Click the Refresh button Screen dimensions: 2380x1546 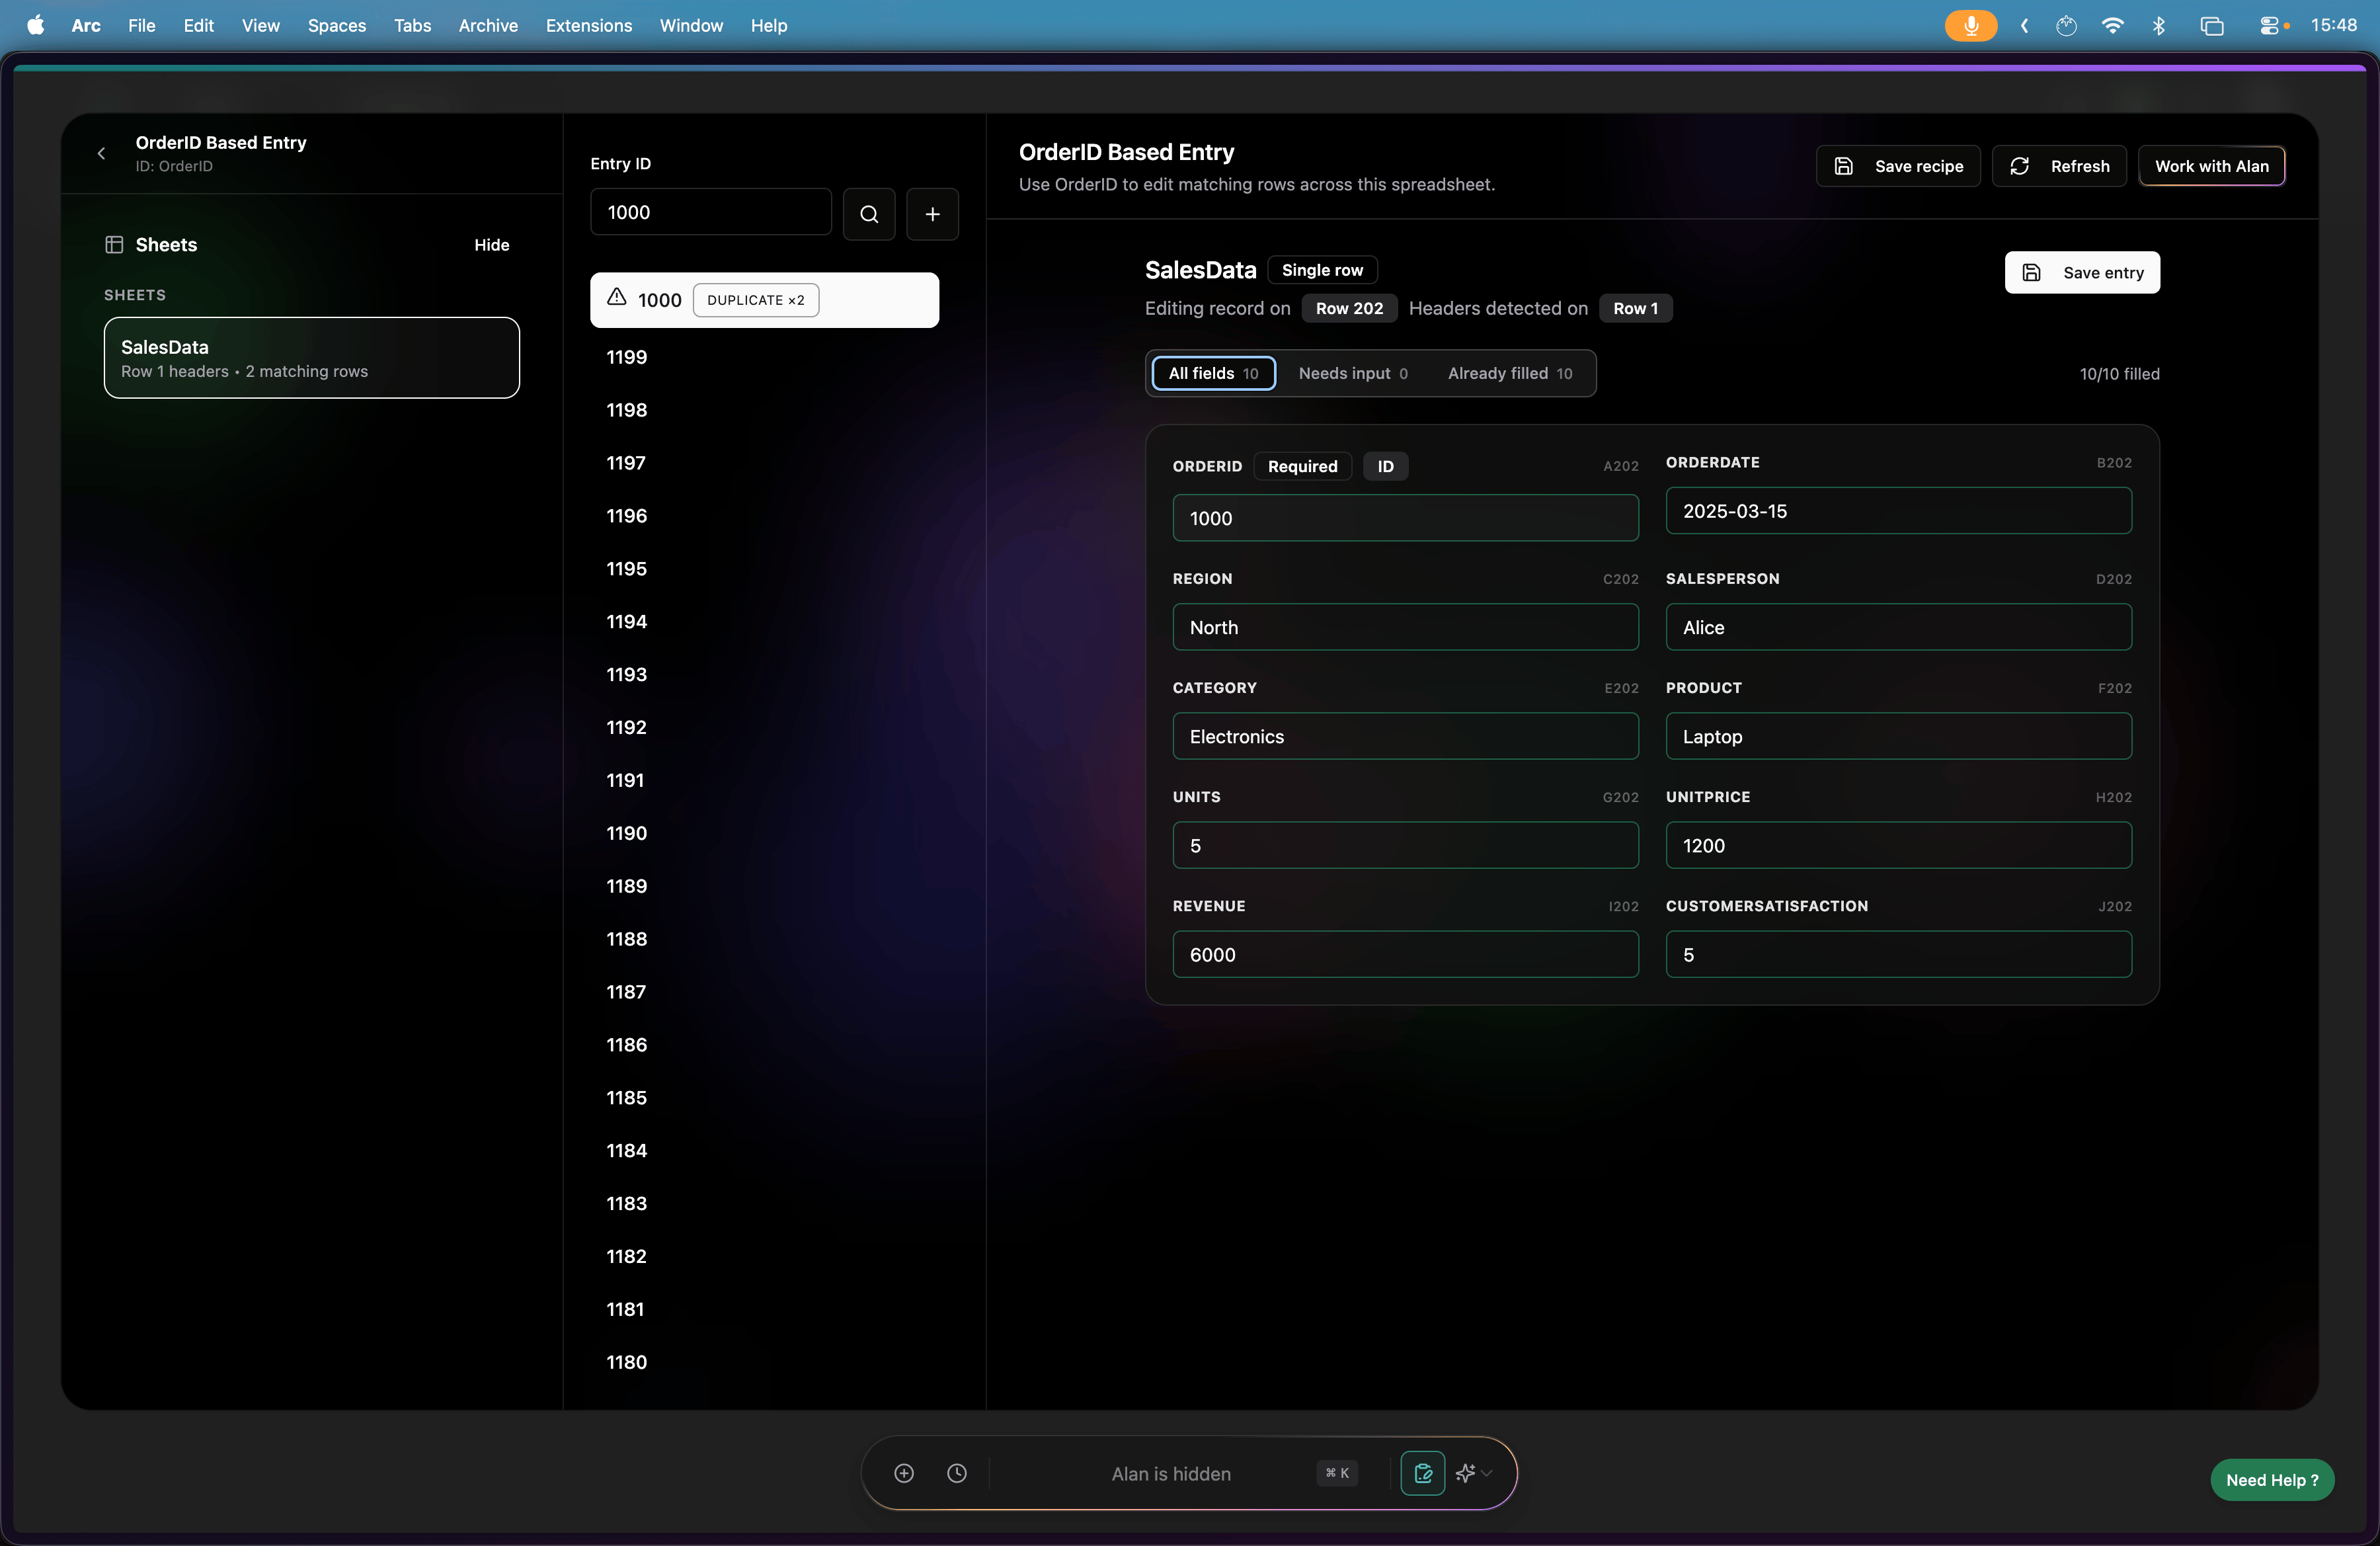[2059, 166]
